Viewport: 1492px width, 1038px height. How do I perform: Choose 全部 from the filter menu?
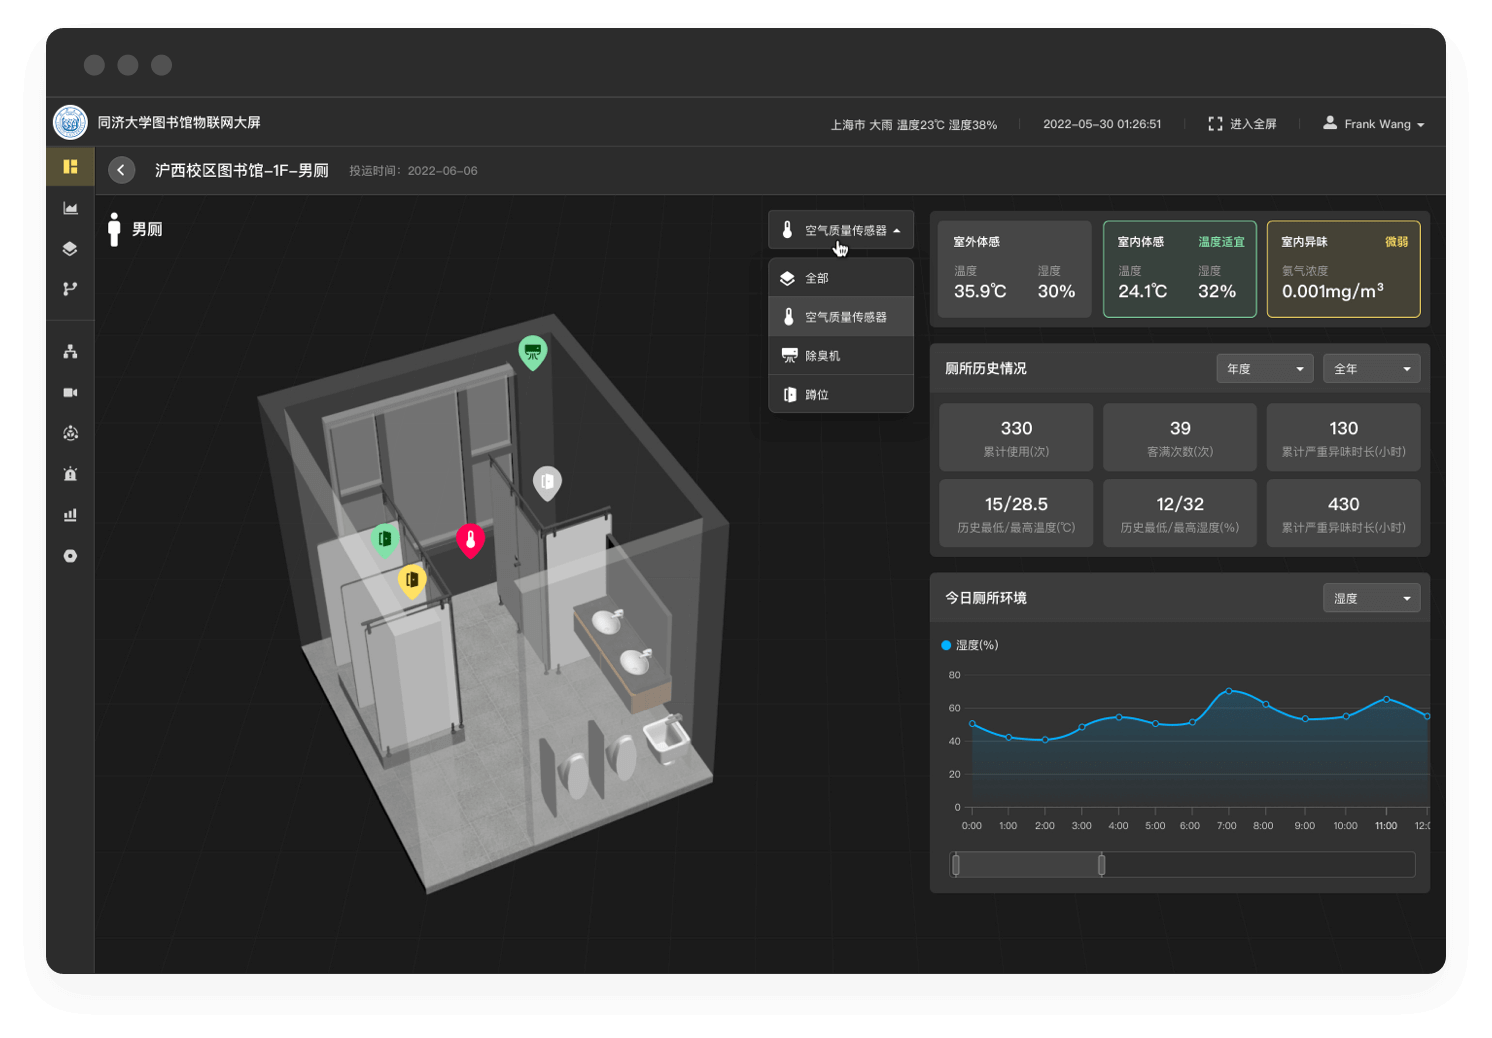[841, 278]
